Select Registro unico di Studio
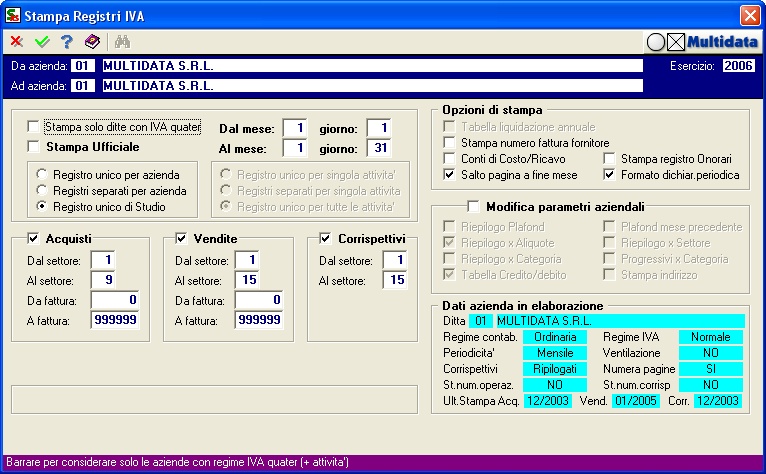This screenshot has width=766, height=474. (42, 207)
